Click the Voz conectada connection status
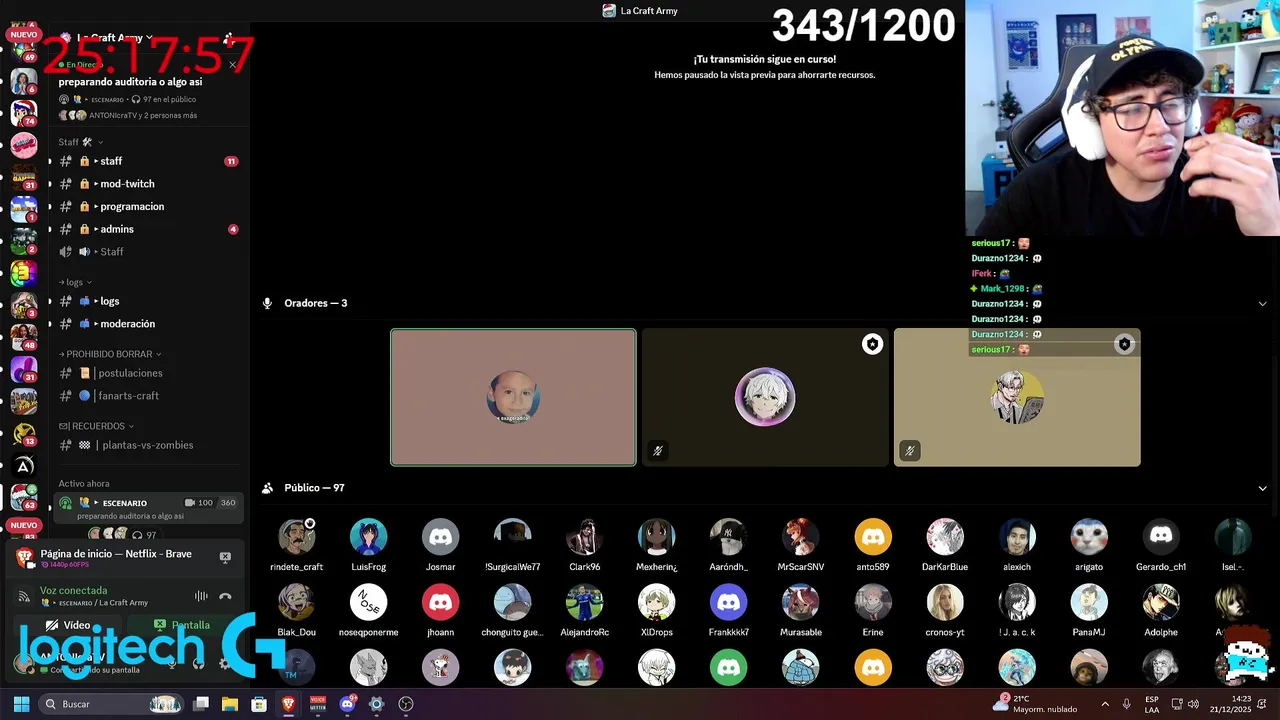The width and height of the screenshot is (1280, 720). 73,591
